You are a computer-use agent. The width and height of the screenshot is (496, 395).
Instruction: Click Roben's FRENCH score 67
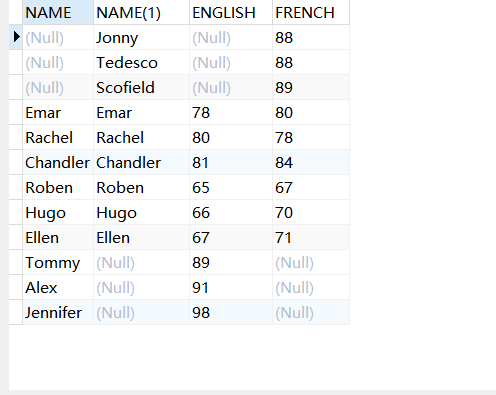coord(311,187)
